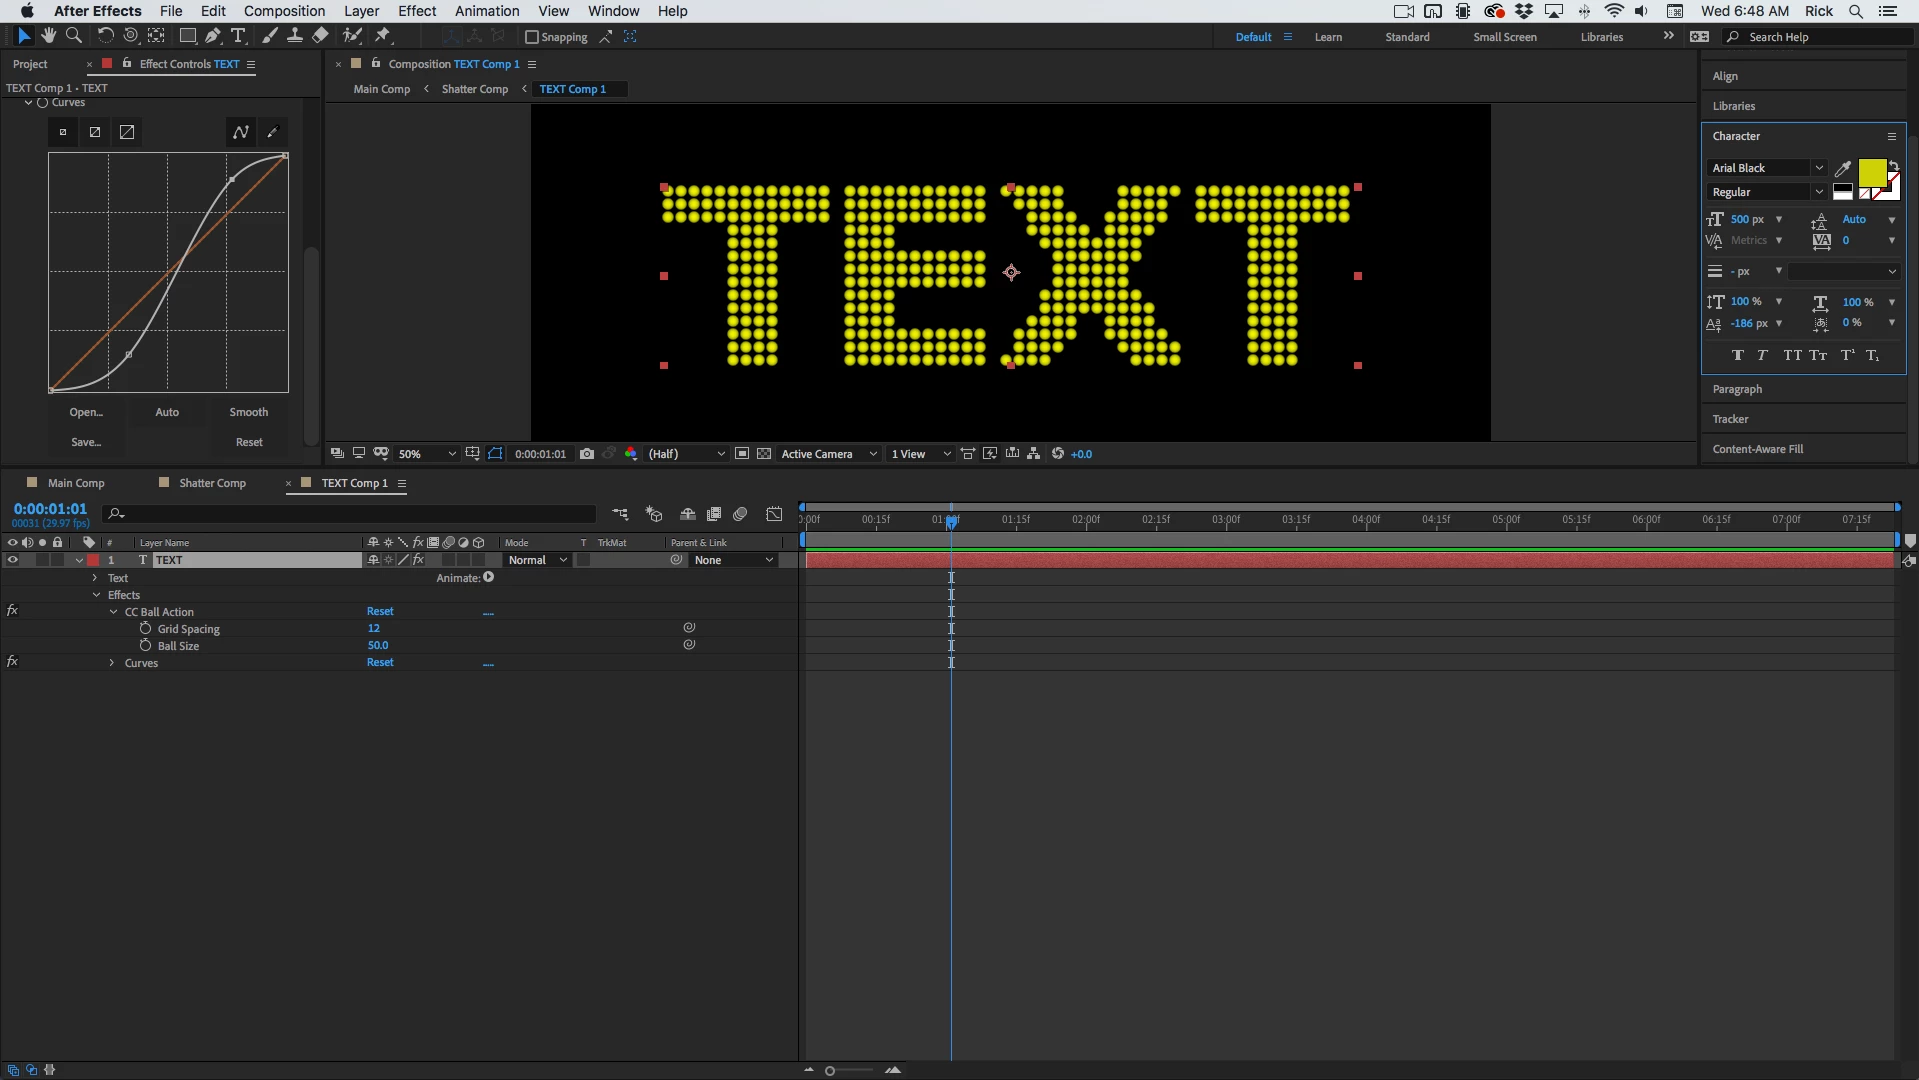Screen dimensions: 1919x1080
Task: Open the Normal blending mode dropdown
Action: click(x=537, y=560)
